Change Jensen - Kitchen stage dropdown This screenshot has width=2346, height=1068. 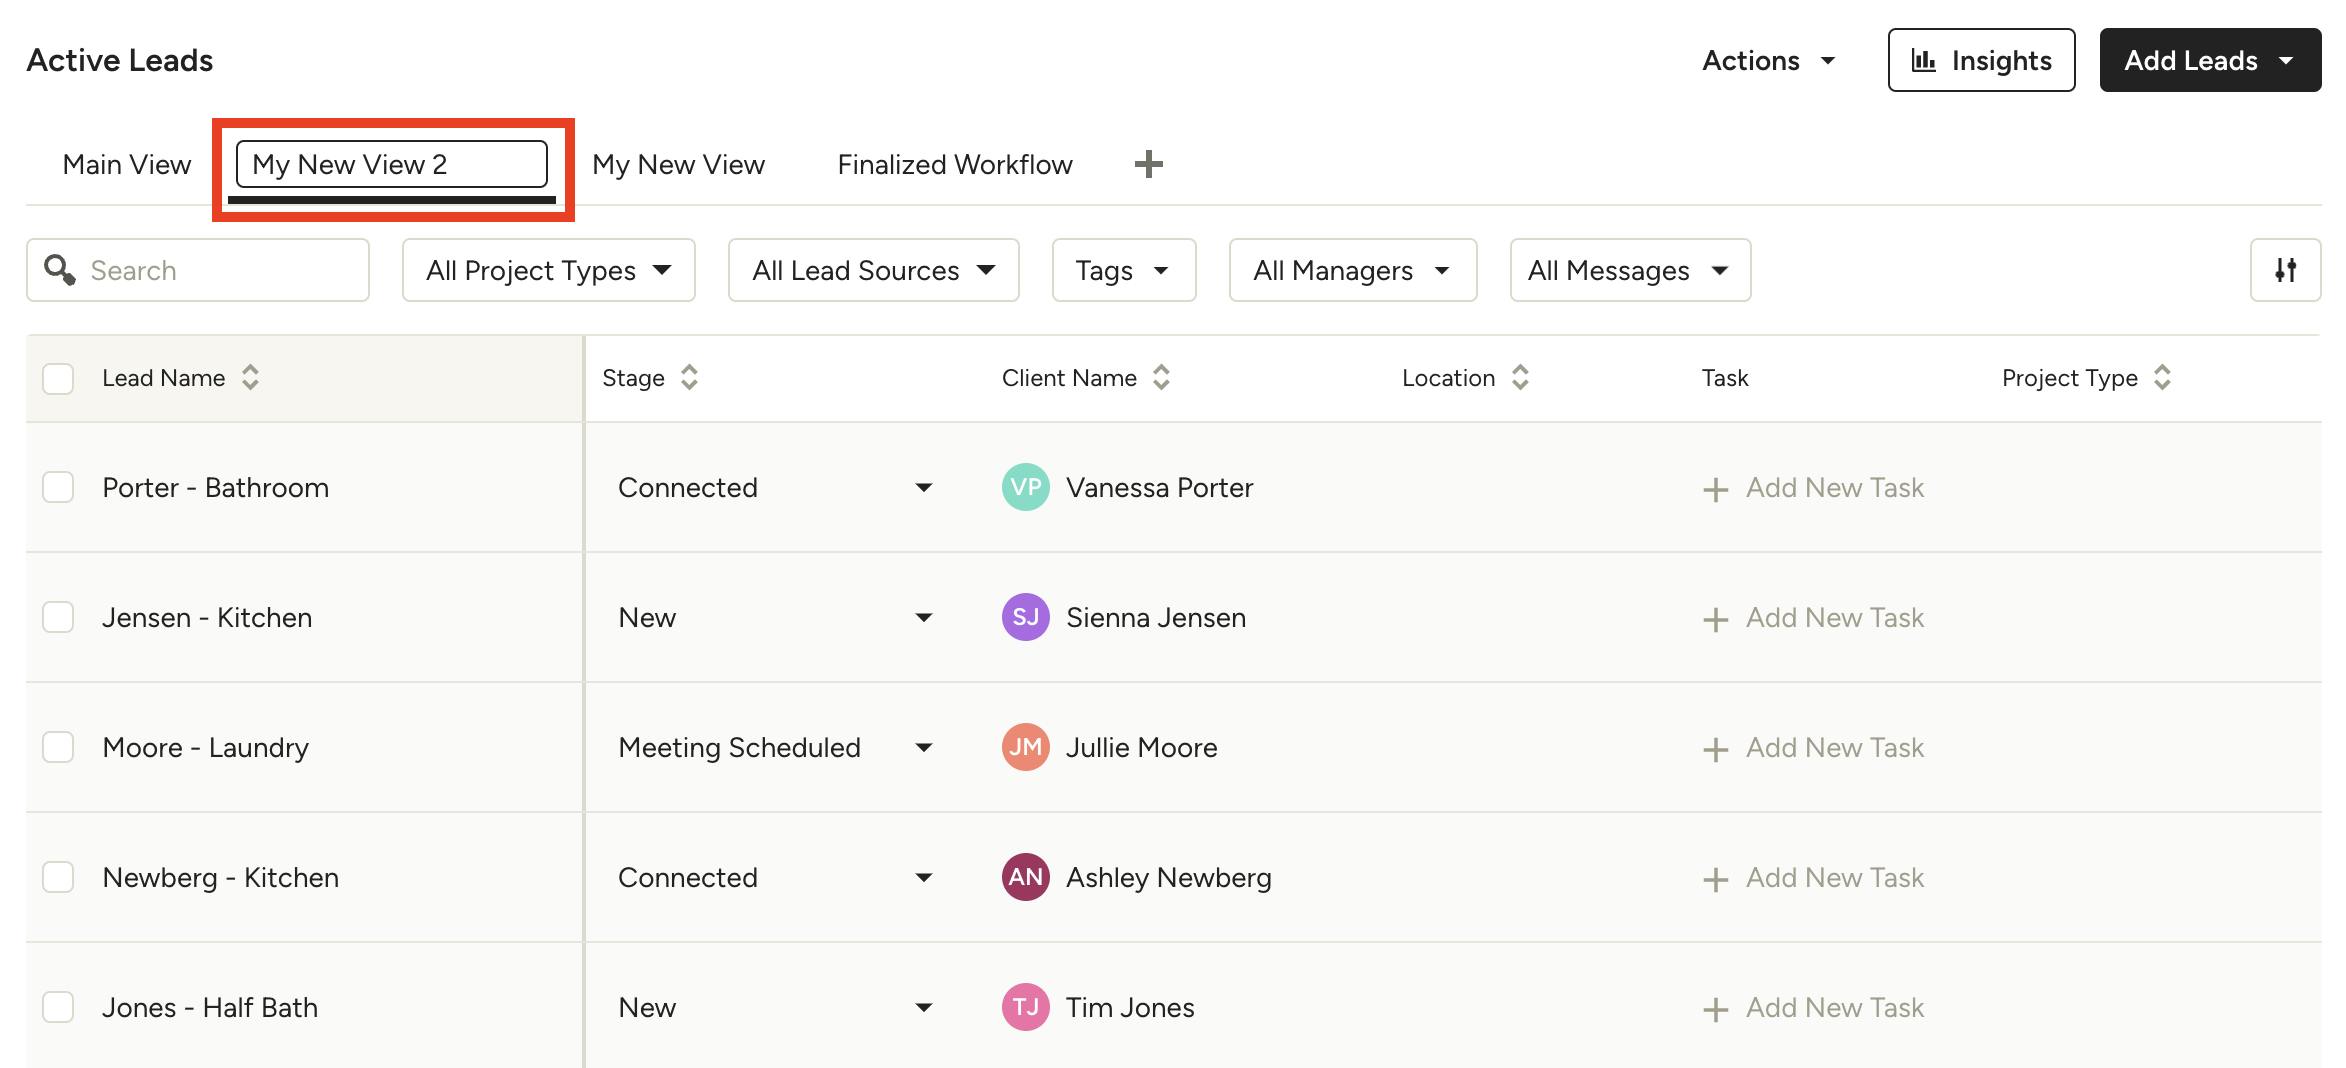pyautogui.click(x=922, y=617)
